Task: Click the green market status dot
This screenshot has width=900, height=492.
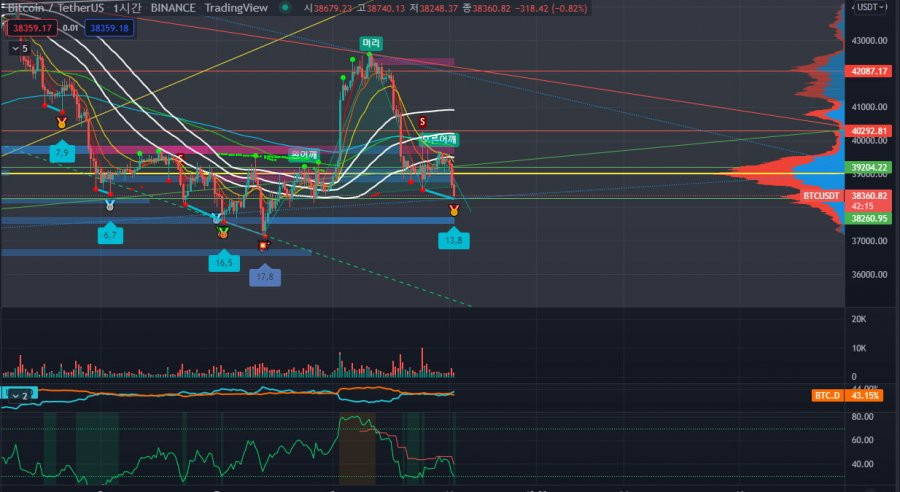Action: point(285,8)
